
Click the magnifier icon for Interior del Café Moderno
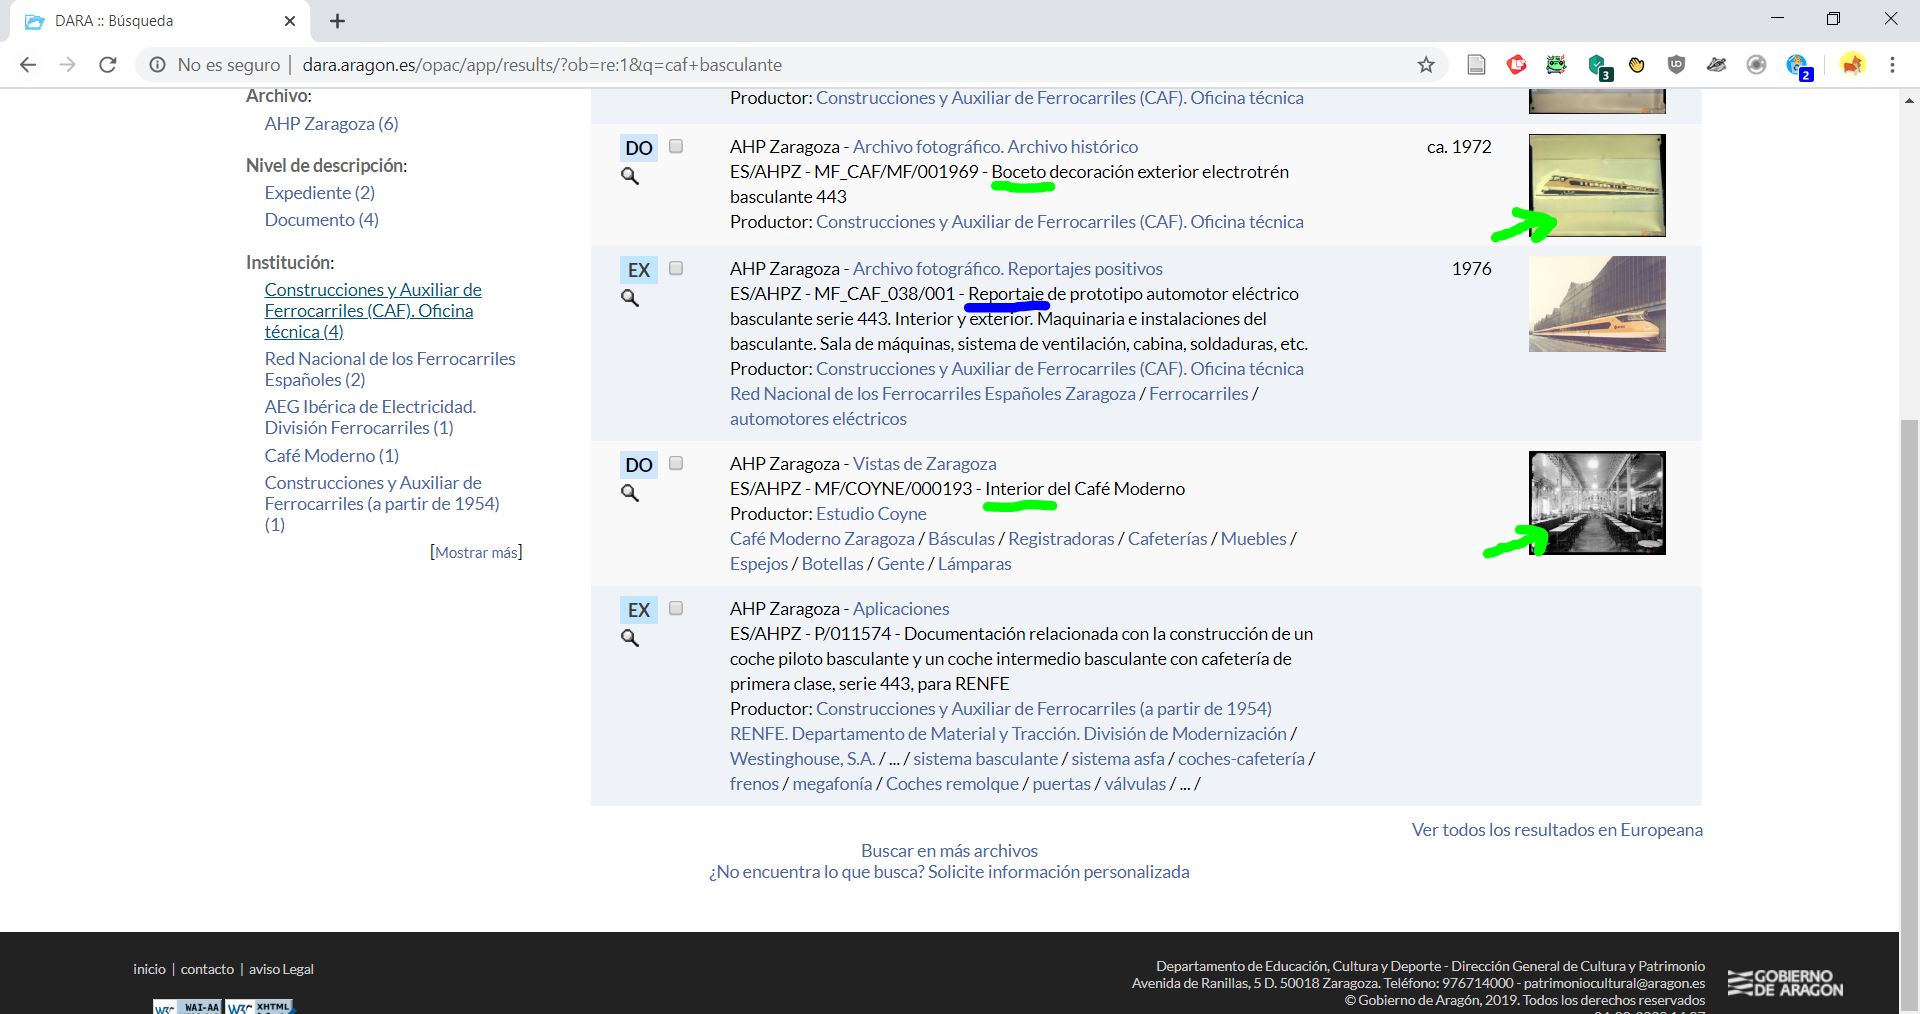pyautogui.click(x=630, y=493)
